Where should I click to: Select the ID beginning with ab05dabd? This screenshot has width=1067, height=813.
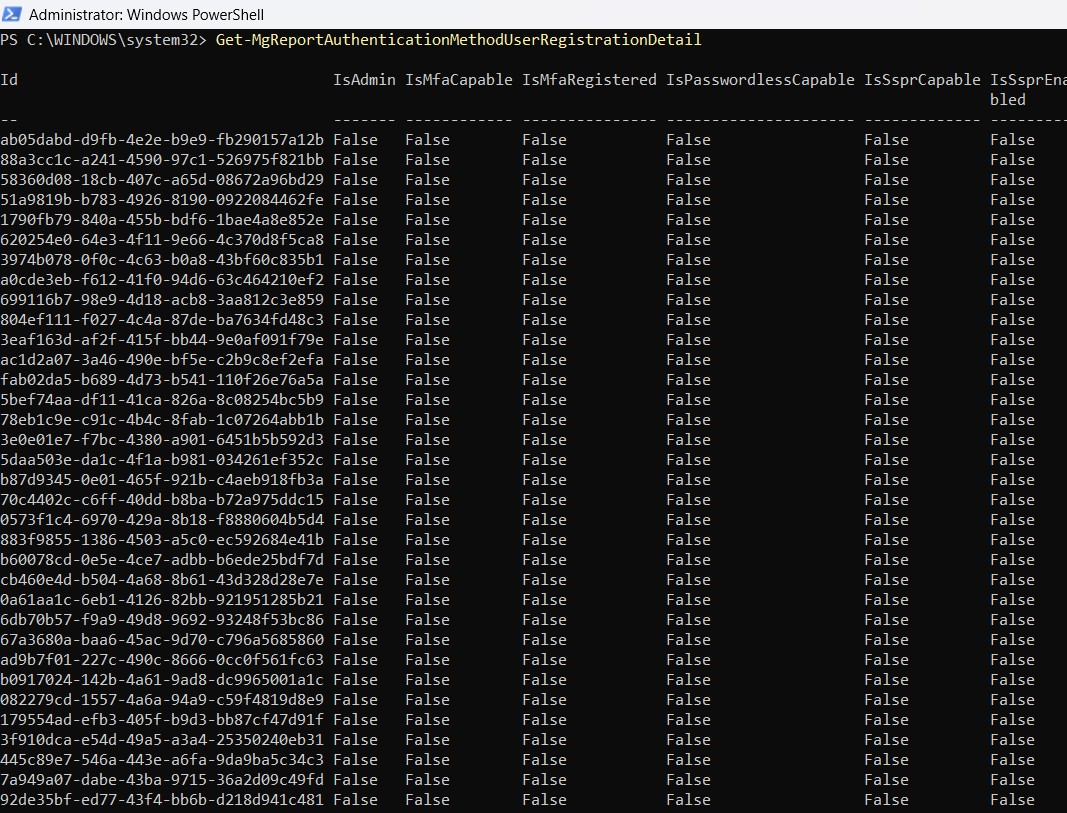pyautogui.click(x=162, y=140)
